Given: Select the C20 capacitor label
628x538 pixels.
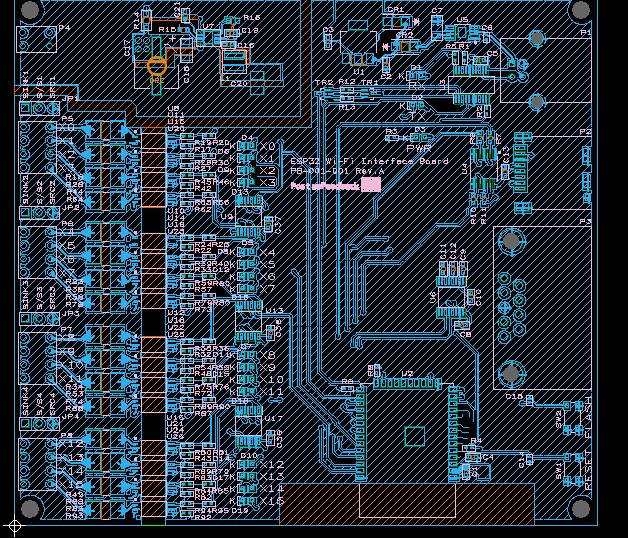Looking at the screenshot, I should [240, 84].
